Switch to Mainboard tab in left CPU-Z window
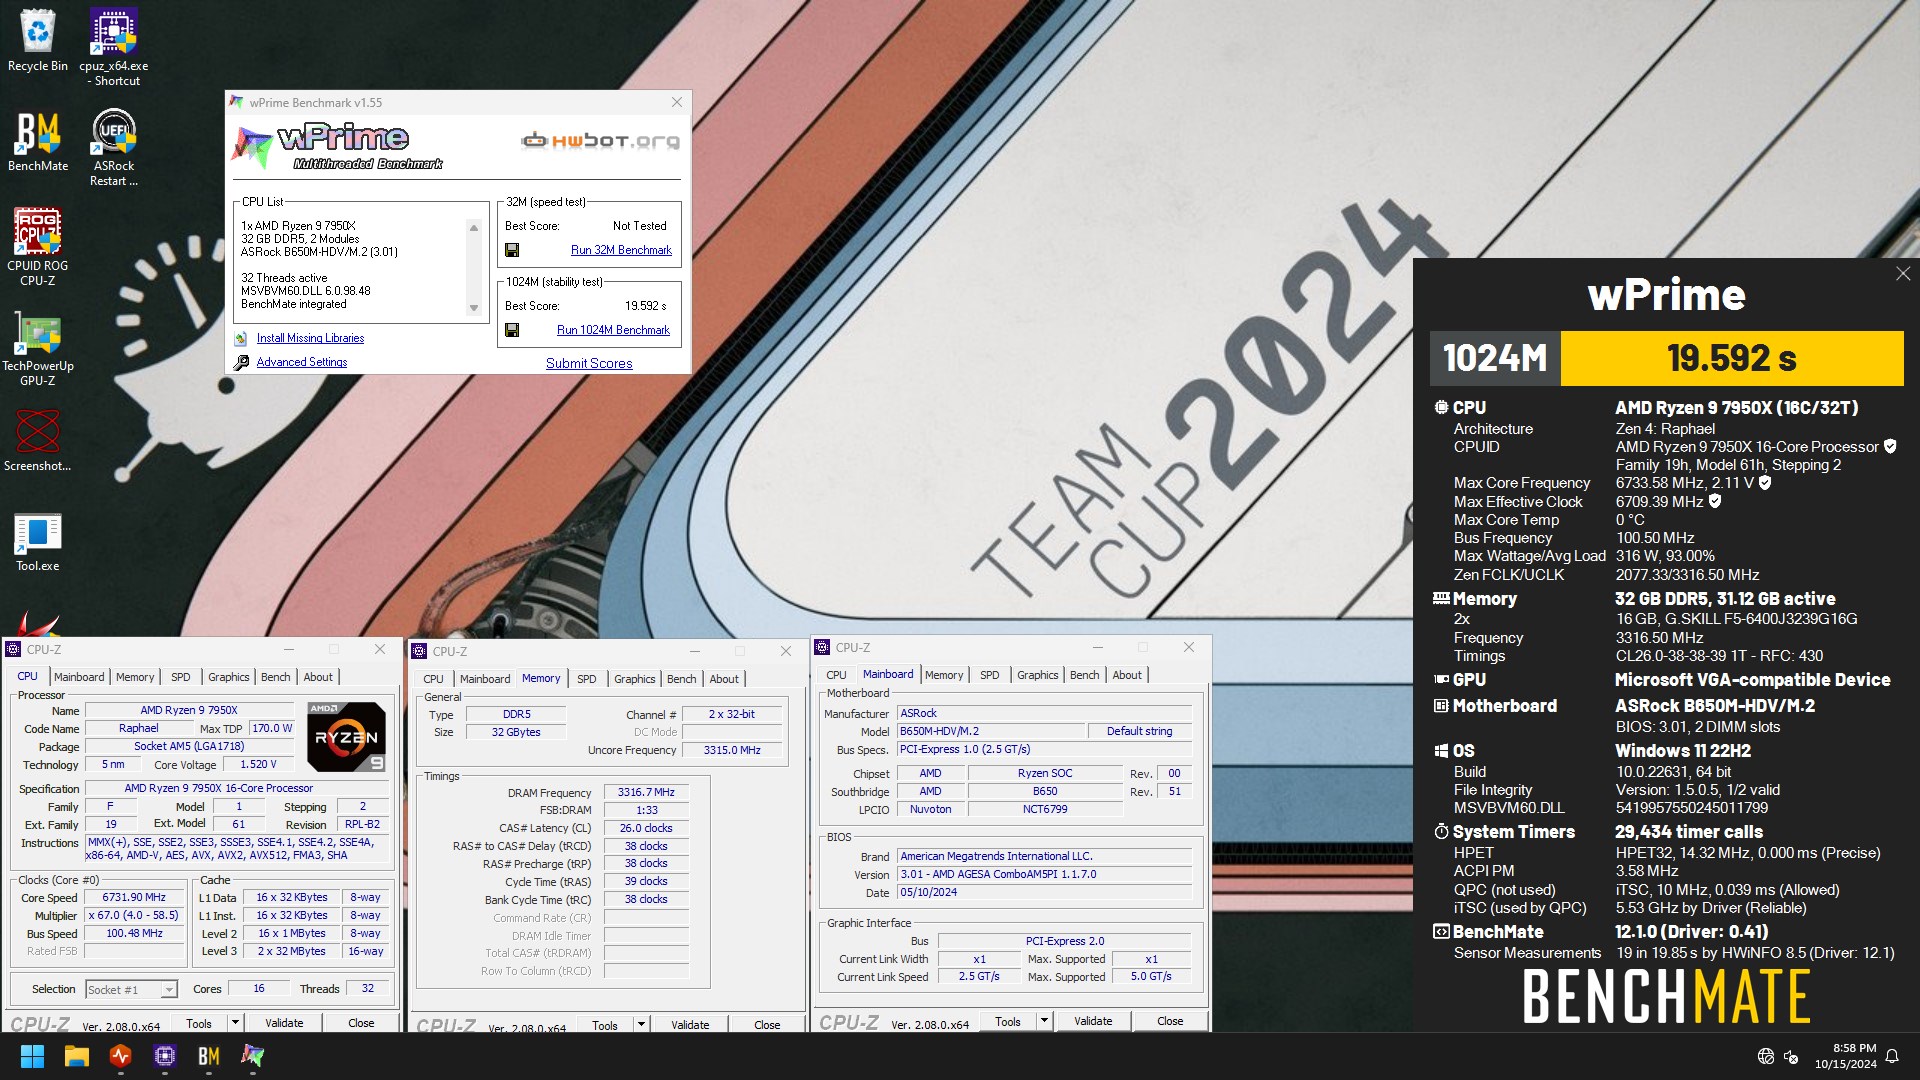The width and height of the screenshot is (1920, 1080). tap(79, 677)
